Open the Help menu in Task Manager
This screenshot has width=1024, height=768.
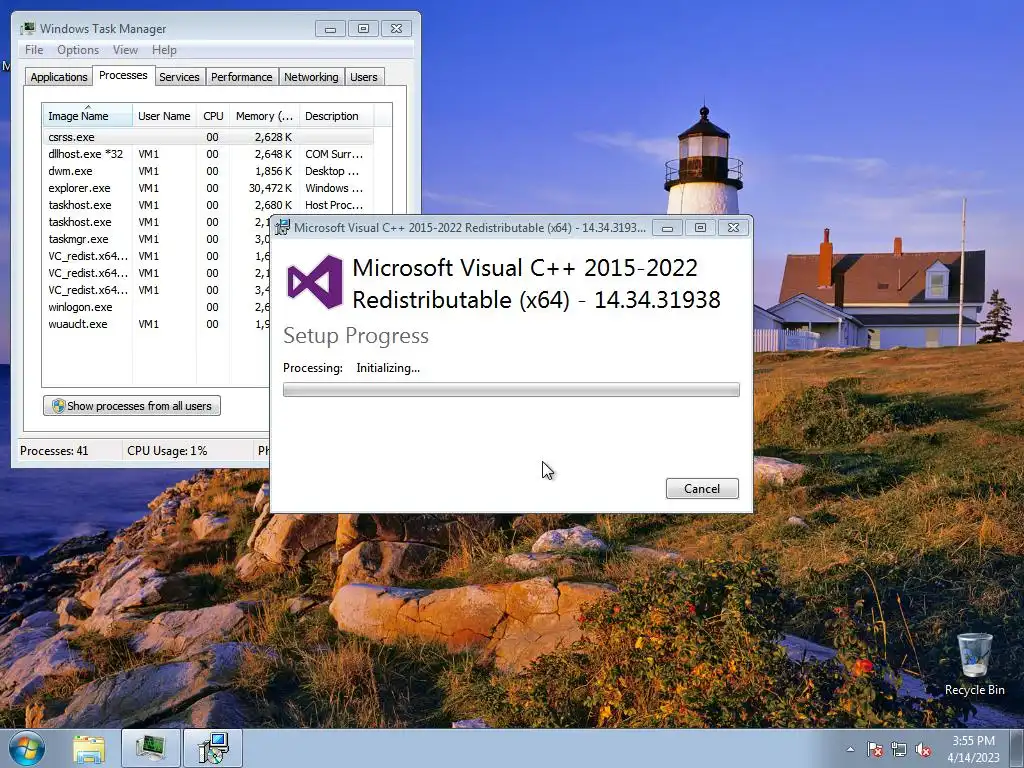[164, 50]
